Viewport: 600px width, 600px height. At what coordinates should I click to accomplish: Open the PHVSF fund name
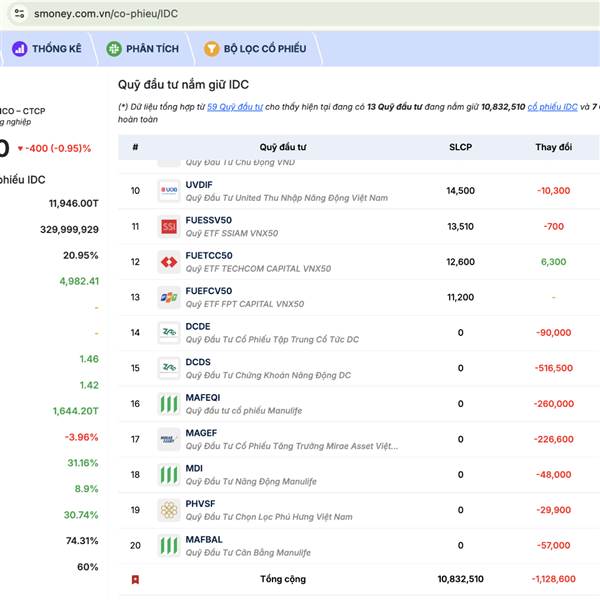click(x=200, y=504)
